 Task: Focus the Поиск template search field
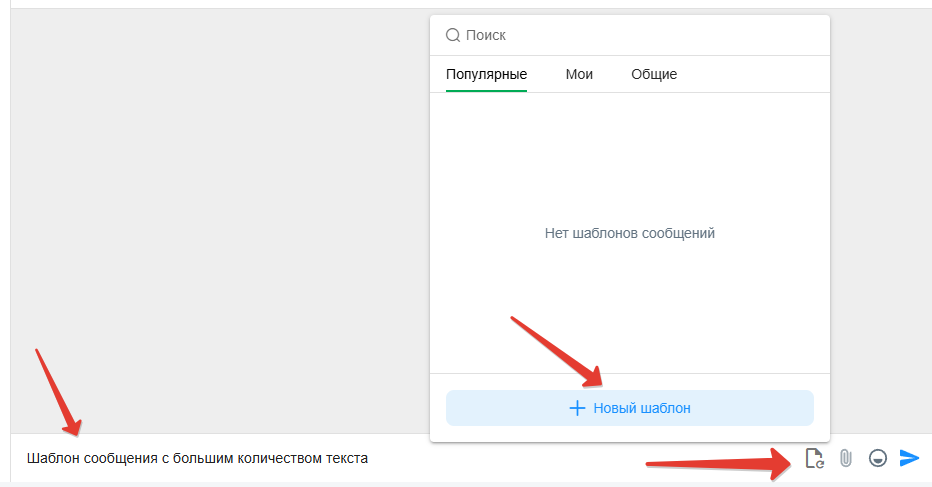click(640, 35)
